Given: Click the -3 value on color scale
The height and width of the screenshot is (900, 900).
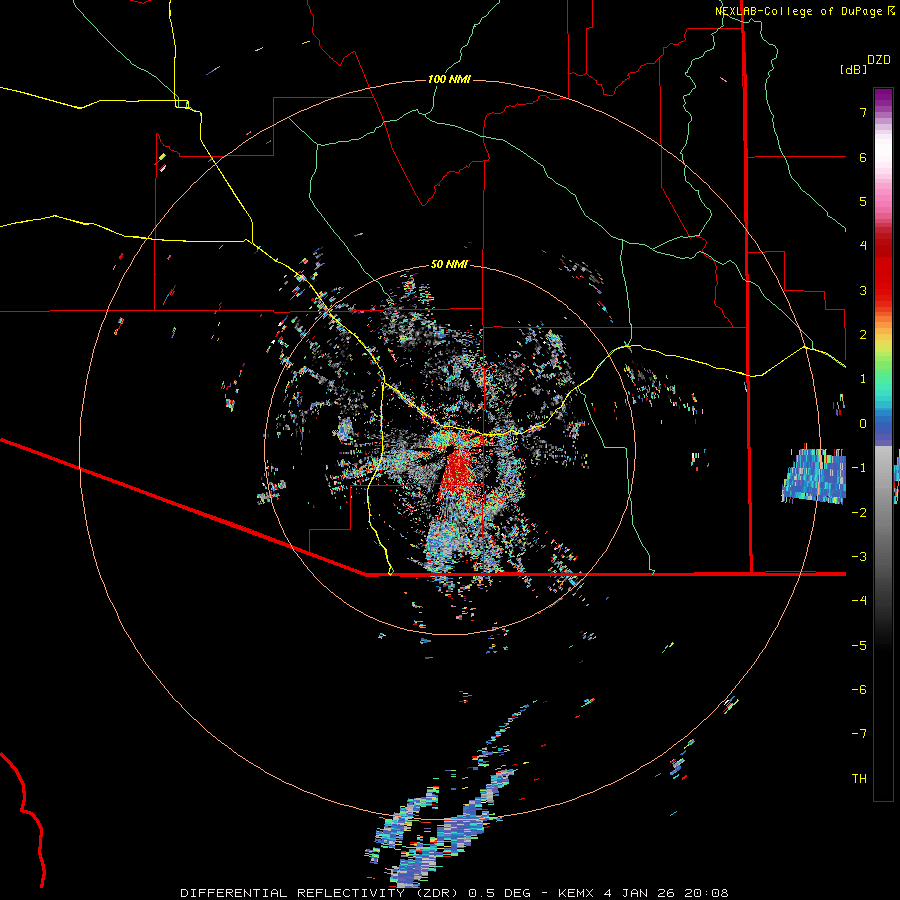Looking at the screenshot, I should 859,556.
